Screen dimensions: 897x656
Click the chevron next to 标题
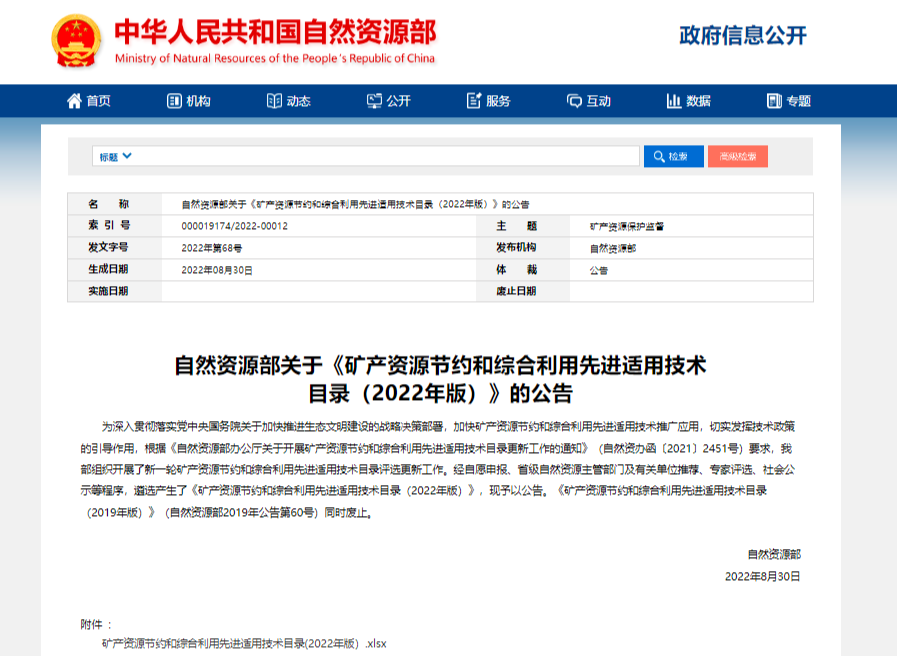[x=127, y=157]
